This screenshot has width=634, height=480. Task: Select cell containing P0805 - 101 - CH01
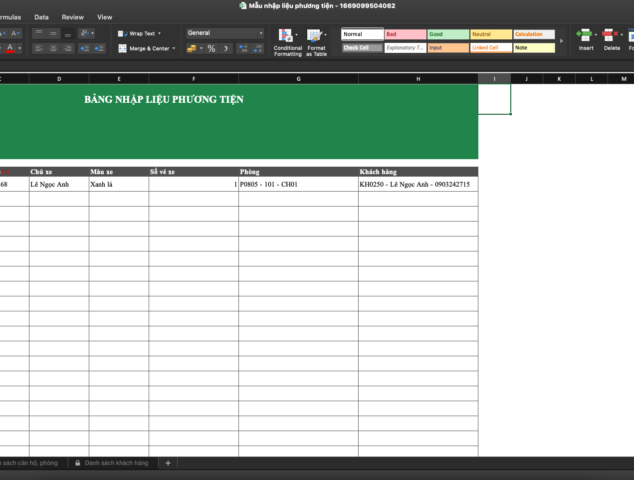297,185
